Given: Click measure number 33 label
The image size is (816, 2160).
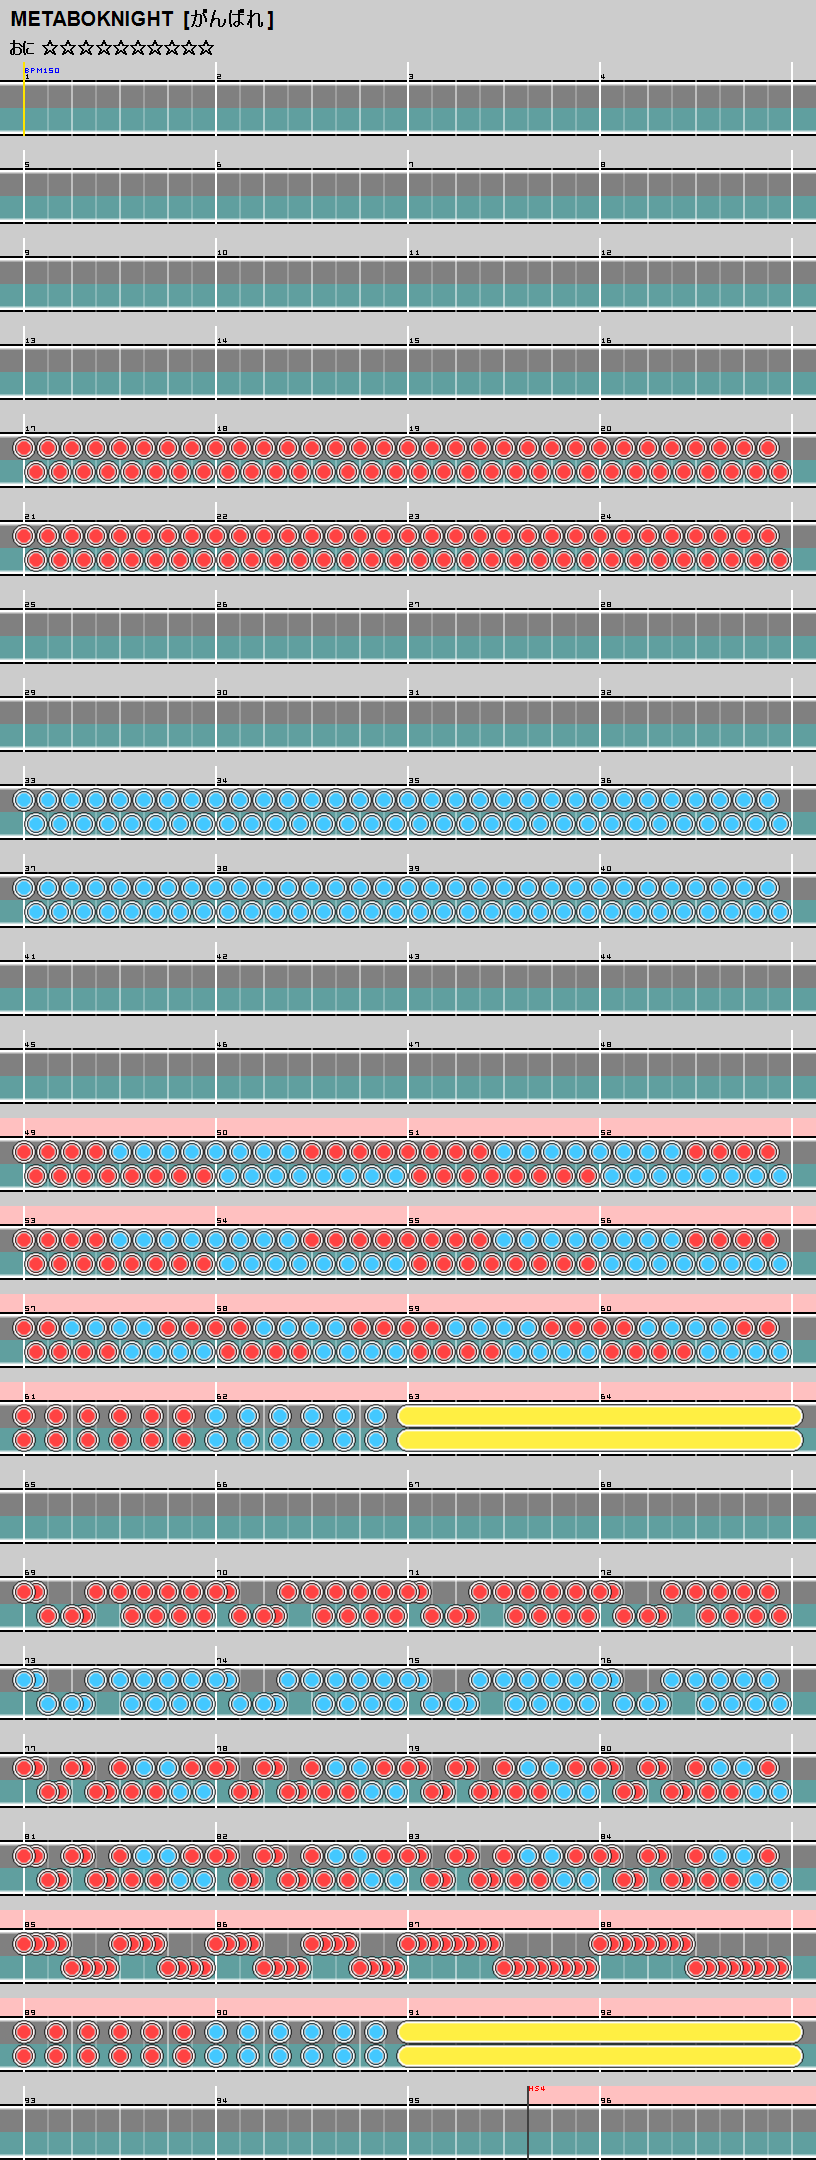Looking at the screenshot, I should coord(30,781).
